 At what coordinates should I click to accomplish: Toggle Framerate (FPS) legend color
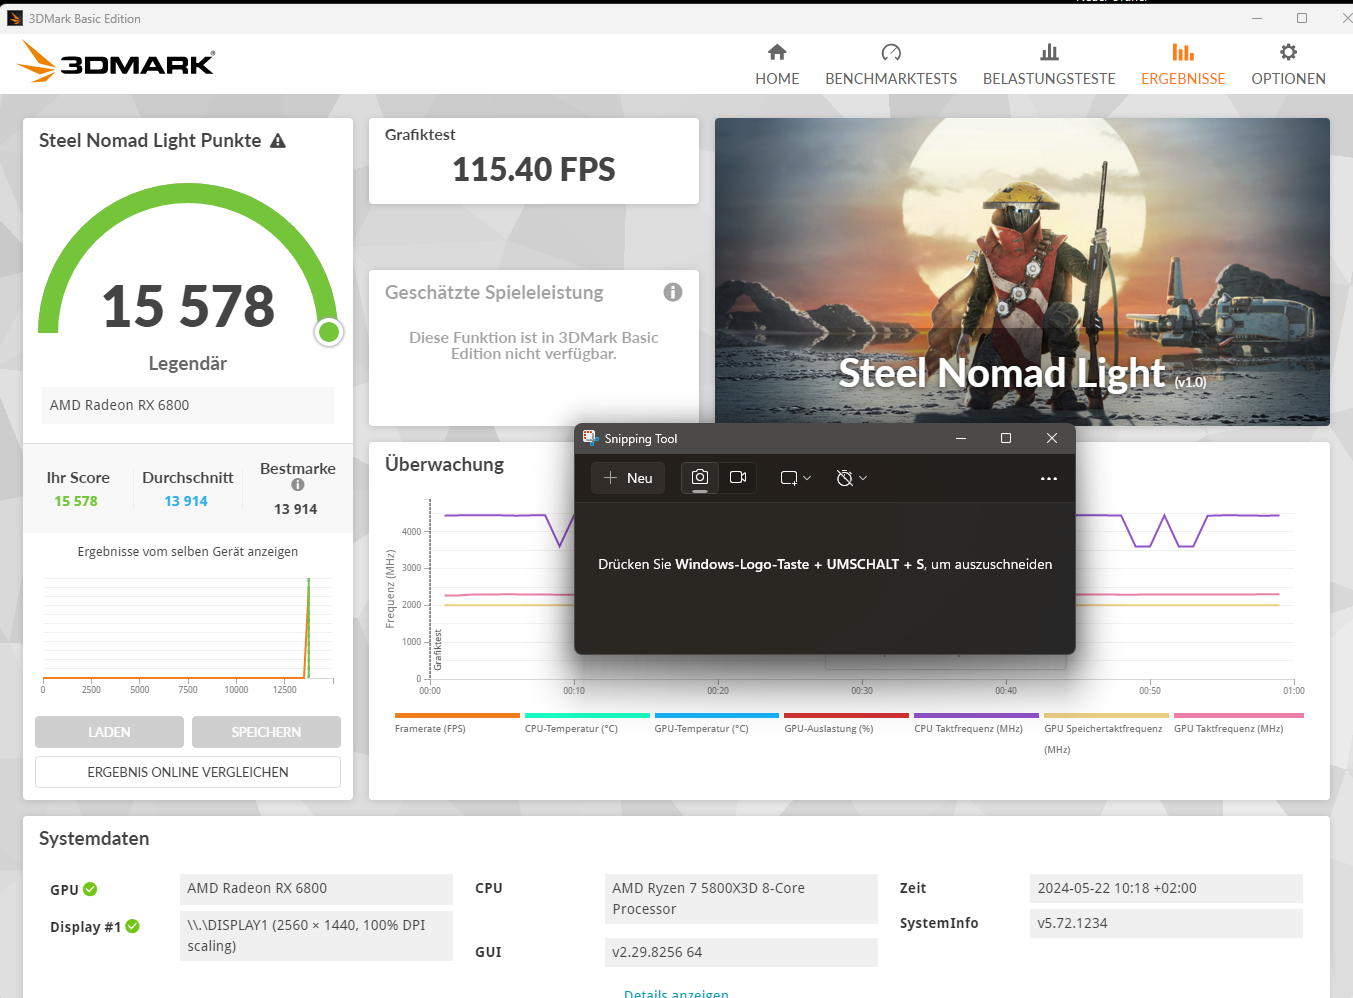[457, 716]
